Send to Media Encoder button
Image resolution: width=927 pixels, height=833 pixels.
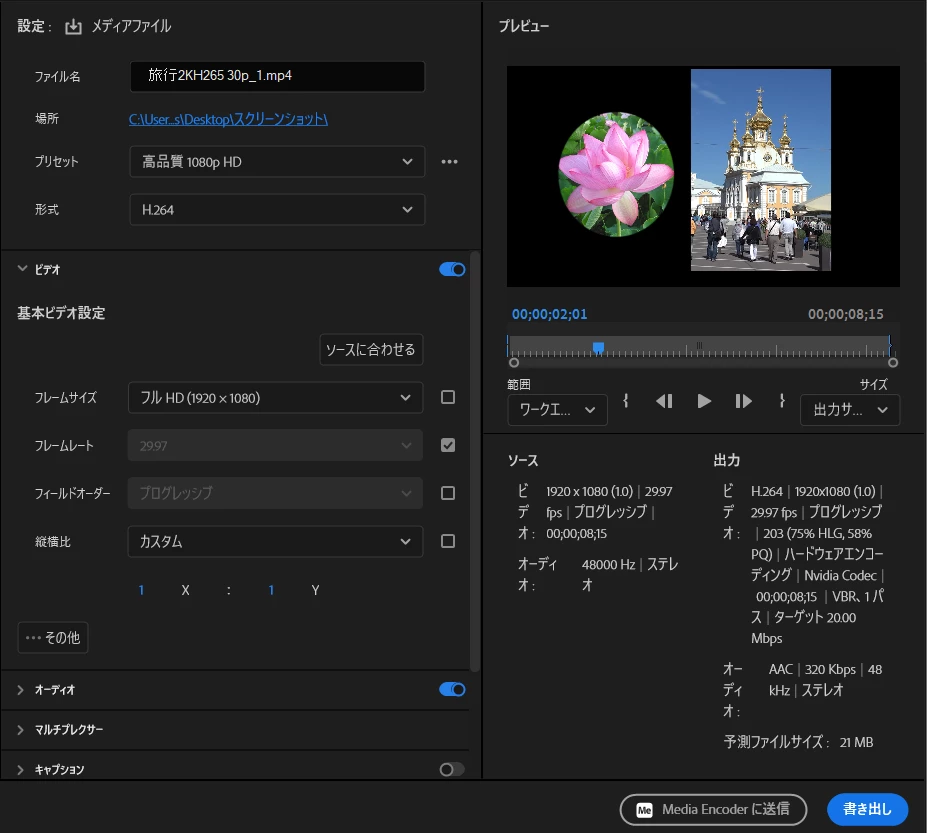(713, 809)
